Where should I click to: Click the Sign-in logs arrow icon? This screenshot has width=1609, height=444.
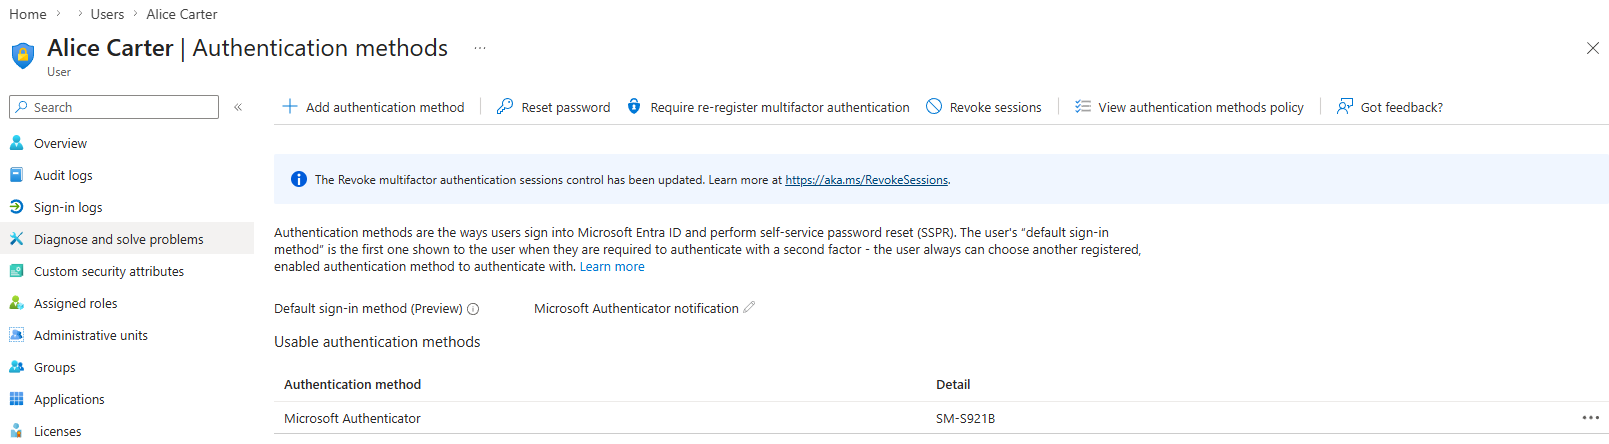tap(16, 207)
